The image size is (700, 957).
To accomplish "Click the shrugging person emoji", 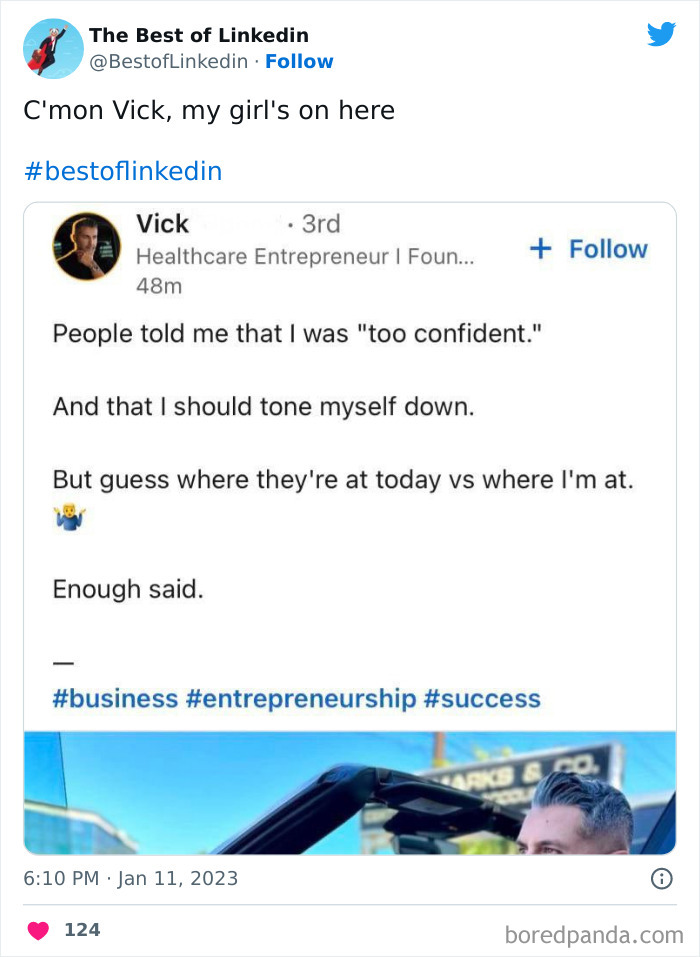I will click(x=69, y=518).
